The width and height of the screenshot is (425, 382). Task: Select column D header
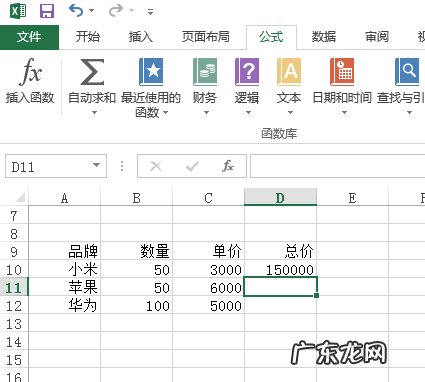tap(280, 197)
